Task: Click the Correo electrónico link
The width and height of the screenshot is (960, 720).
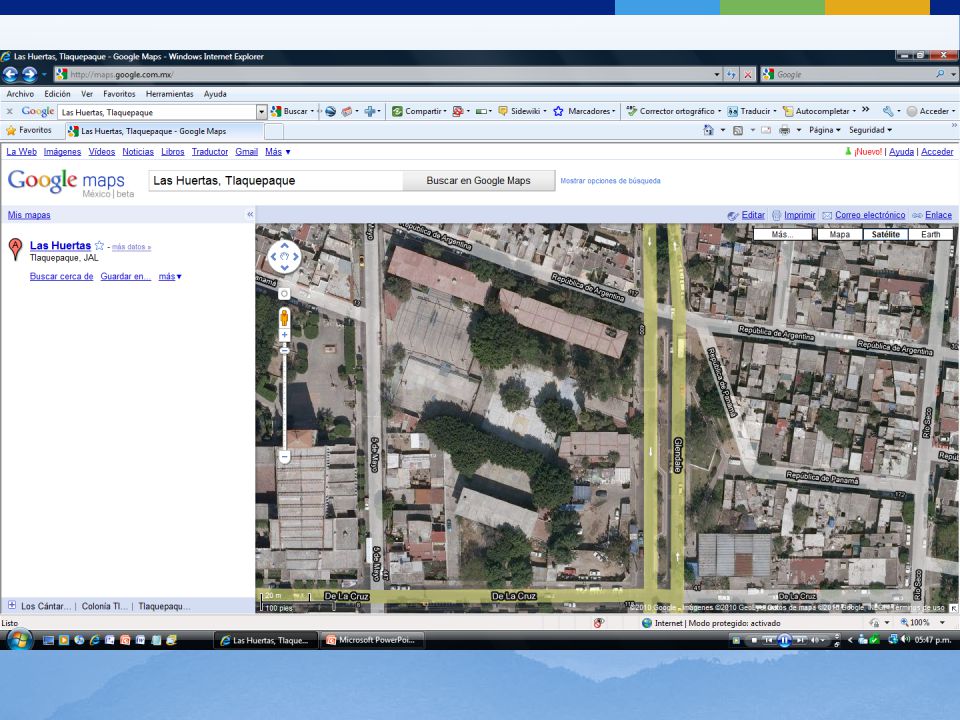Action: click(870, 215)
